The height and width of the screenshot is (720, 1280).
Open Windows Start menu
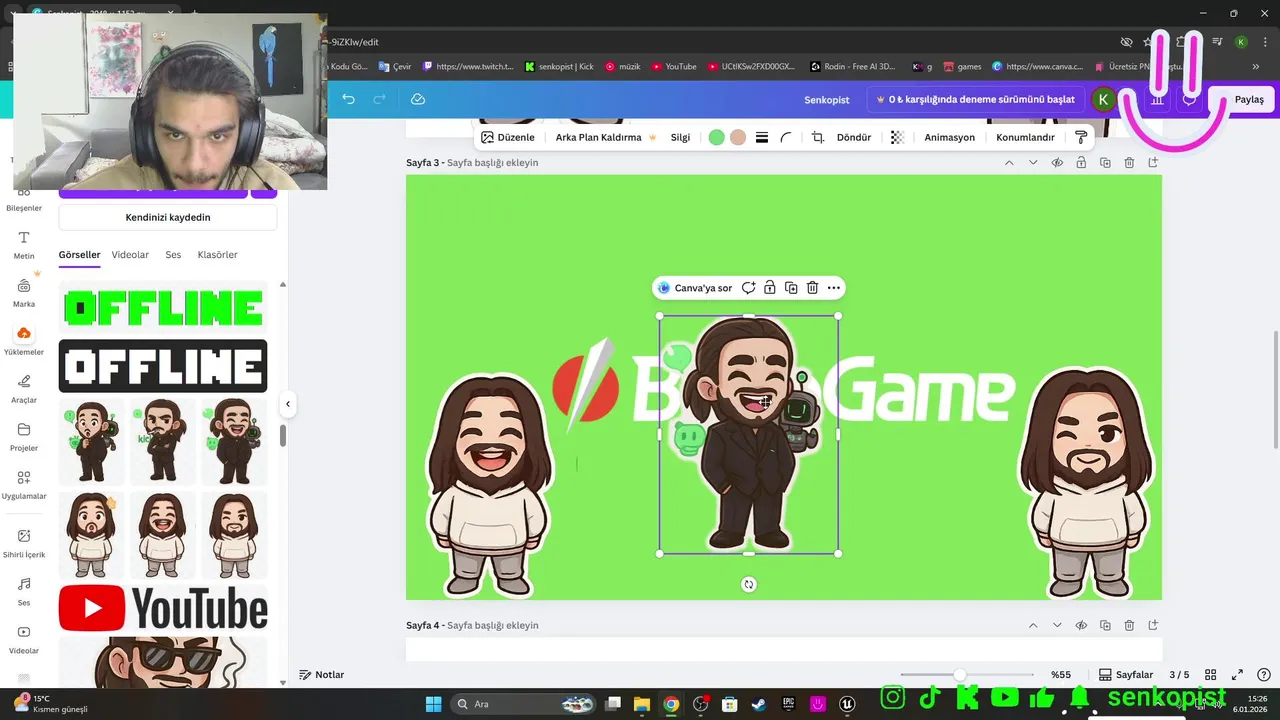click(433, 704)
